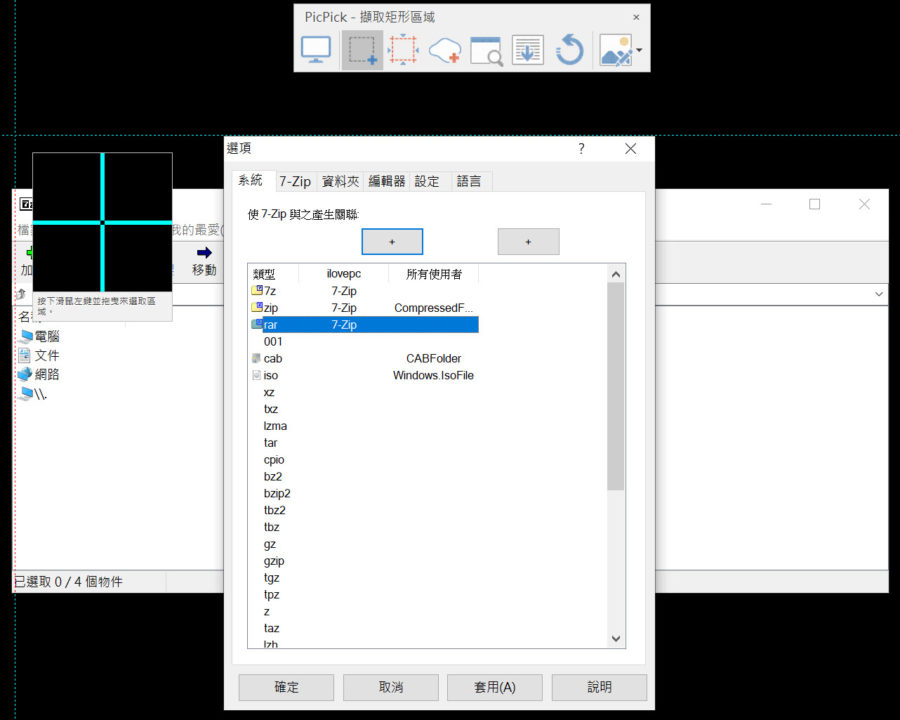Select the cpio extension row

coord(364,459)
